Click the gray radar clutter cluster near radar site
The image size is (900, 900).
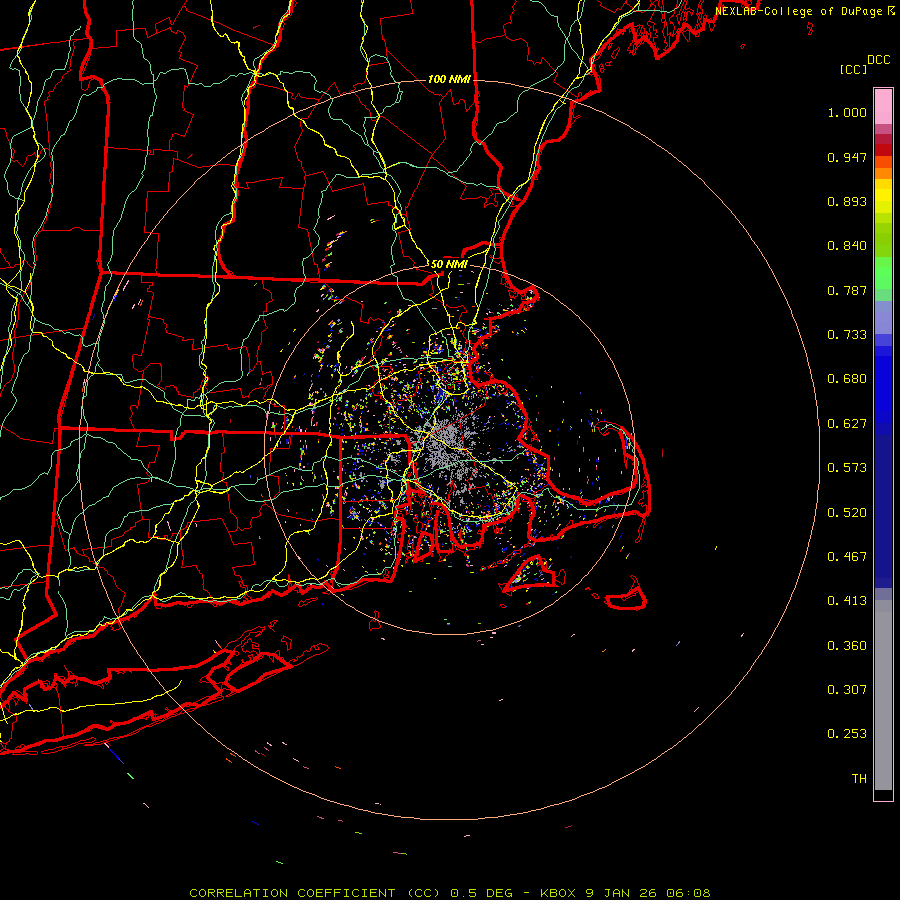click(453, 445)
